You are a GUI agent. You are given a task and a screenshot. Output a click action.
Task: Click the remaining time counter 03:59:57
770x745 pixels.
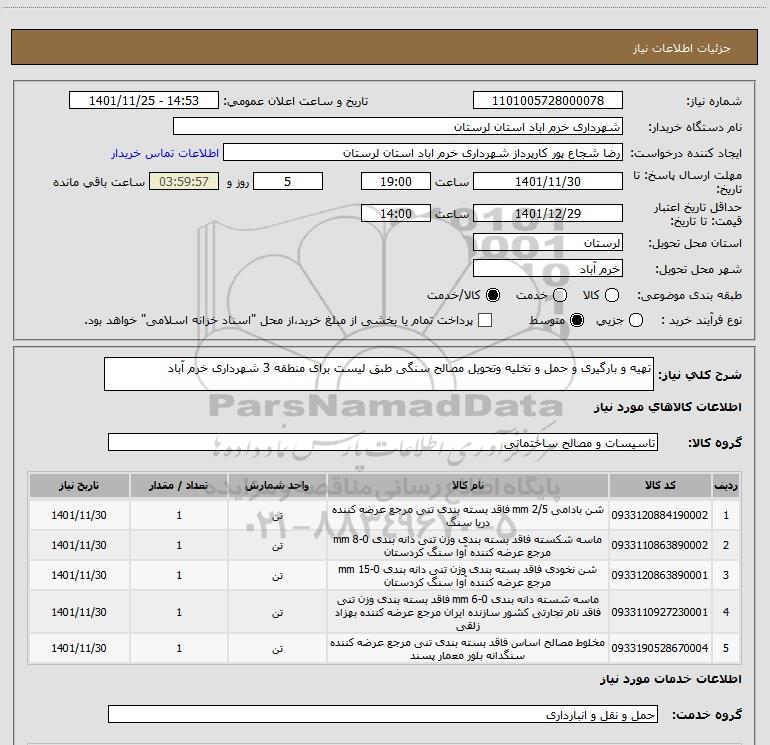click(x=184, y=182)
